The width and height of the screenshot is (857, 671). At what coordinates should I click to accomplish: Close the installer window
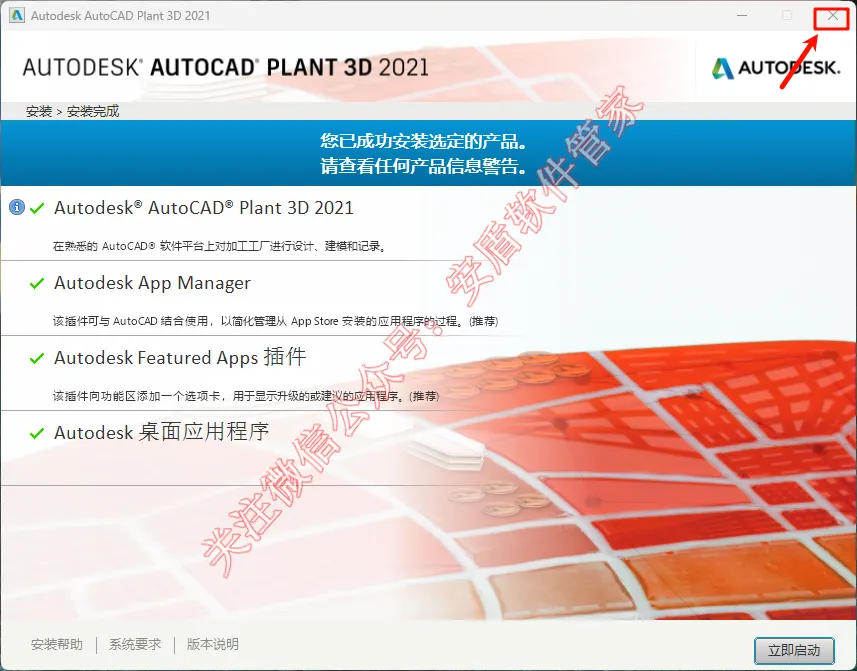832,16
